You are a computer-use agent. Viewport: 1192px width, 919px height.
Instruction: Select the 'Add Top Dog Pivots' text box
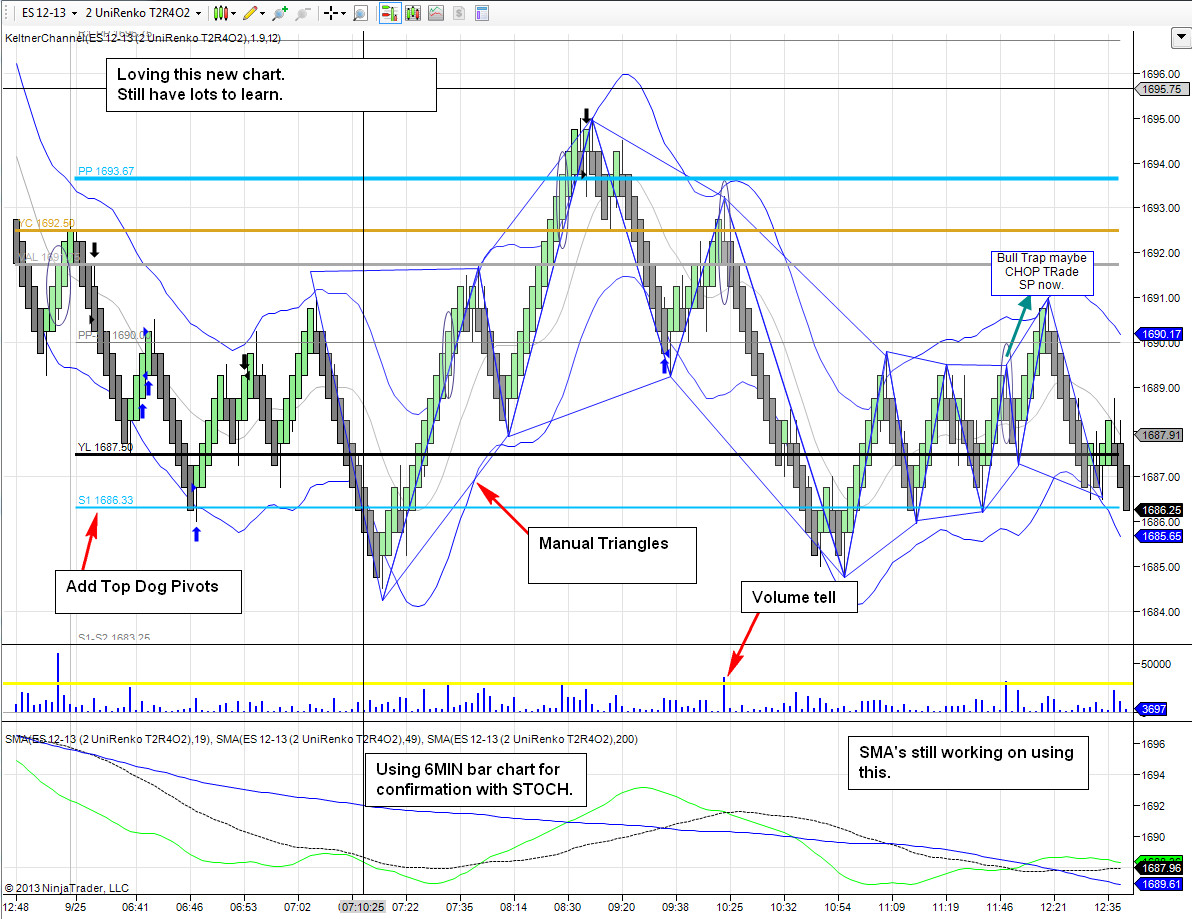click(148, 591)
